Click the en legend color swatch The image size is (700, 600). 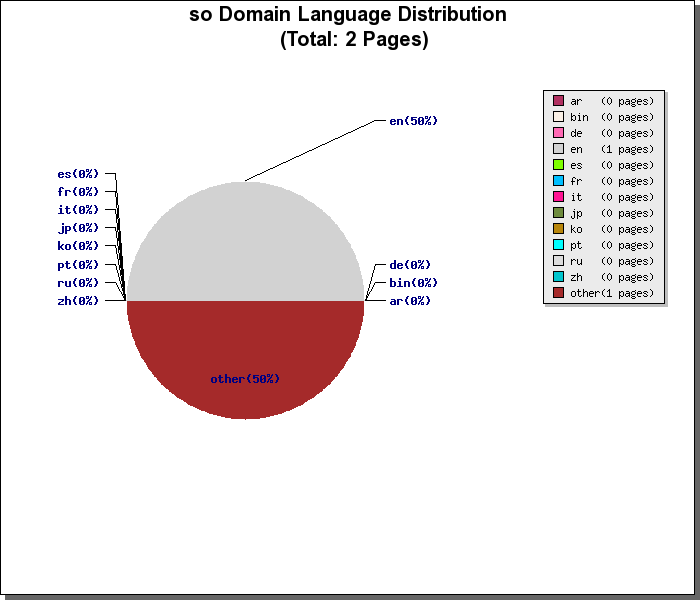(558, 149)
